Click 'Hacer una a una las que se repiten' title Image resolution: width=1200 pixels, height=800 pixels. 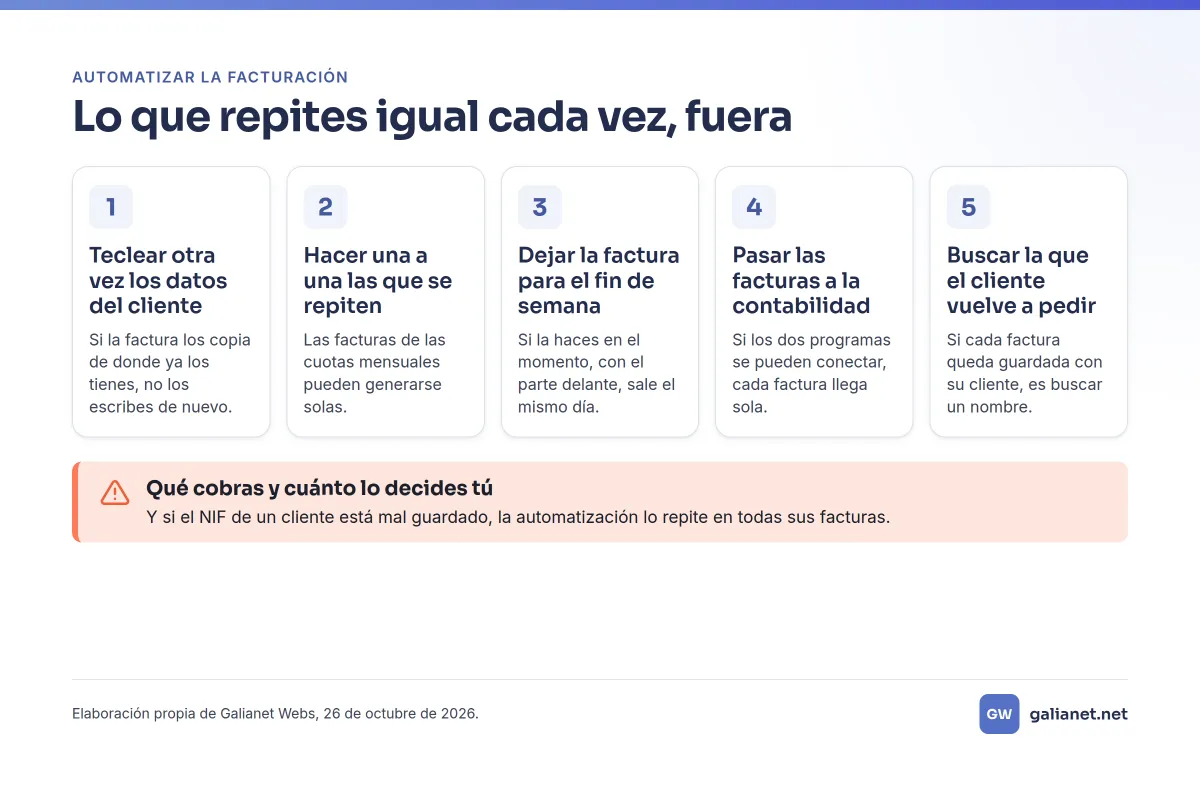point(378,280)
